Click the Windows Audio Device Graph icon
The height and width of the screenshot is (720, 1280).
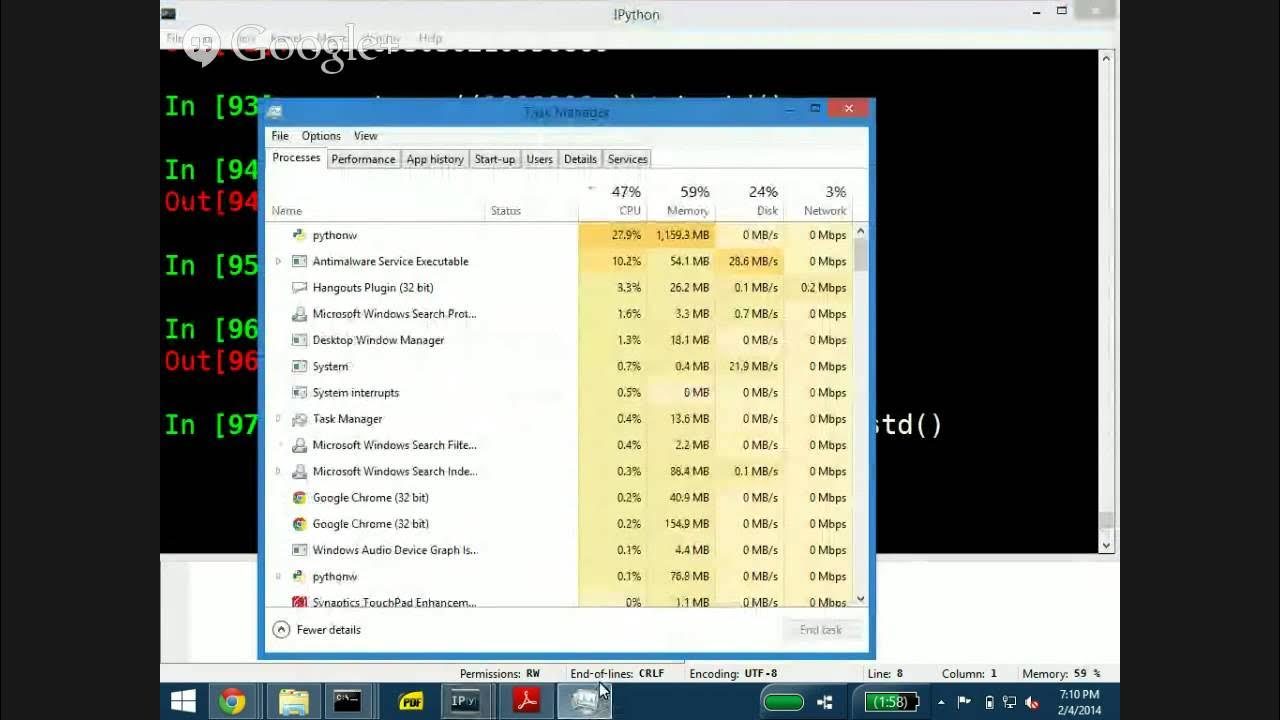click(x=298, y=550)
